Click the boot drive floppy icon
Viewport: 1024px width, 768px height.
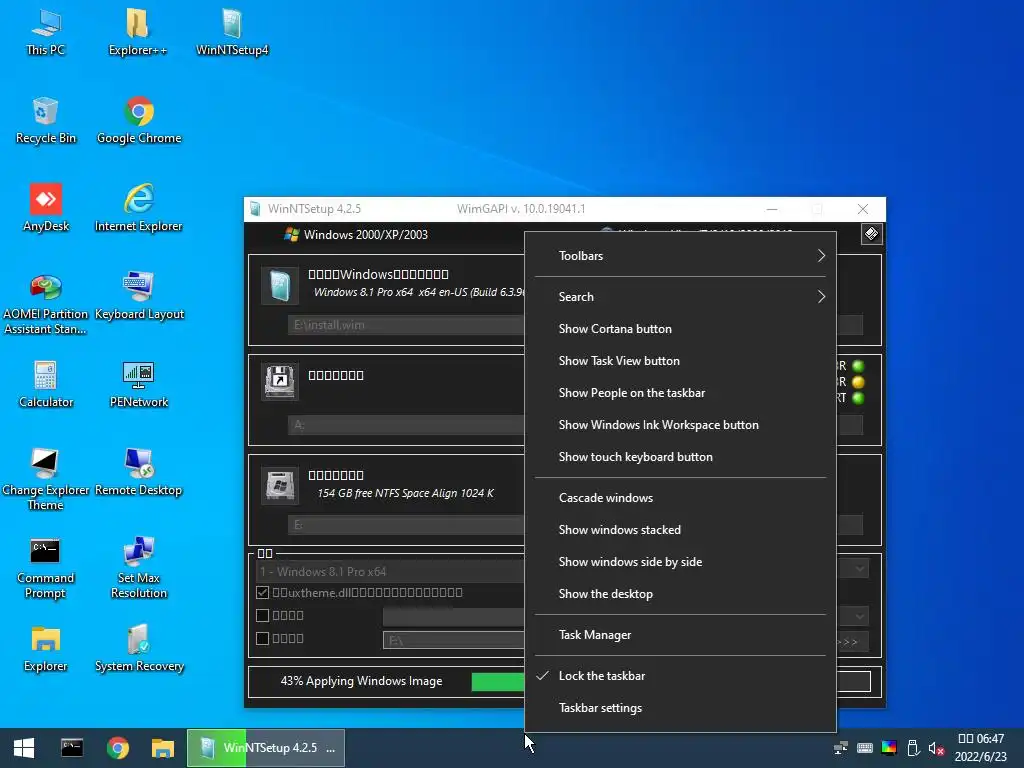tap(280, 381)
